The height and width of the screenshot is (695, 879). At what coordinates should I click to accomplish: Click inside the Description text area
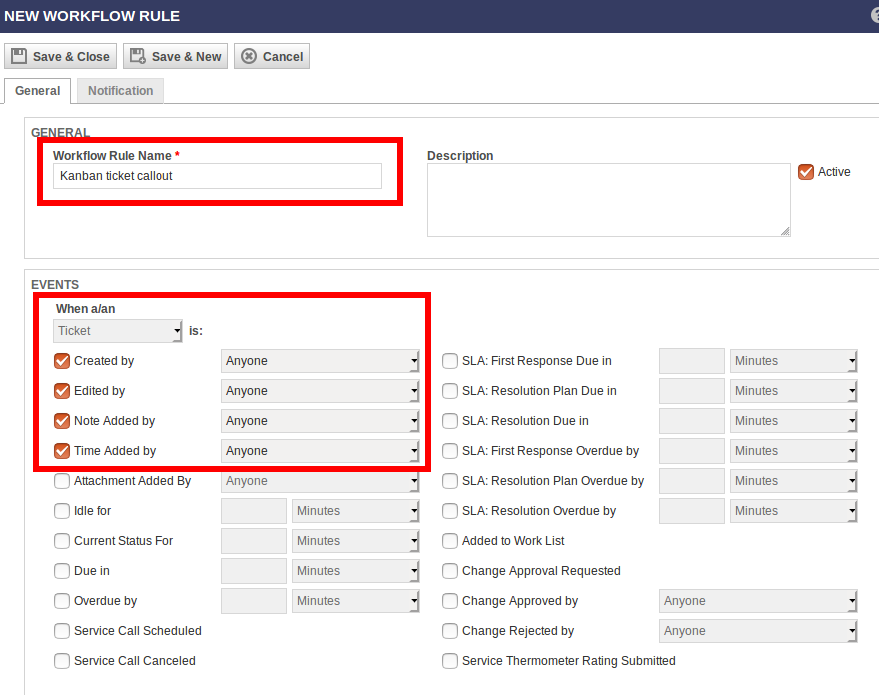click(609, 200)
